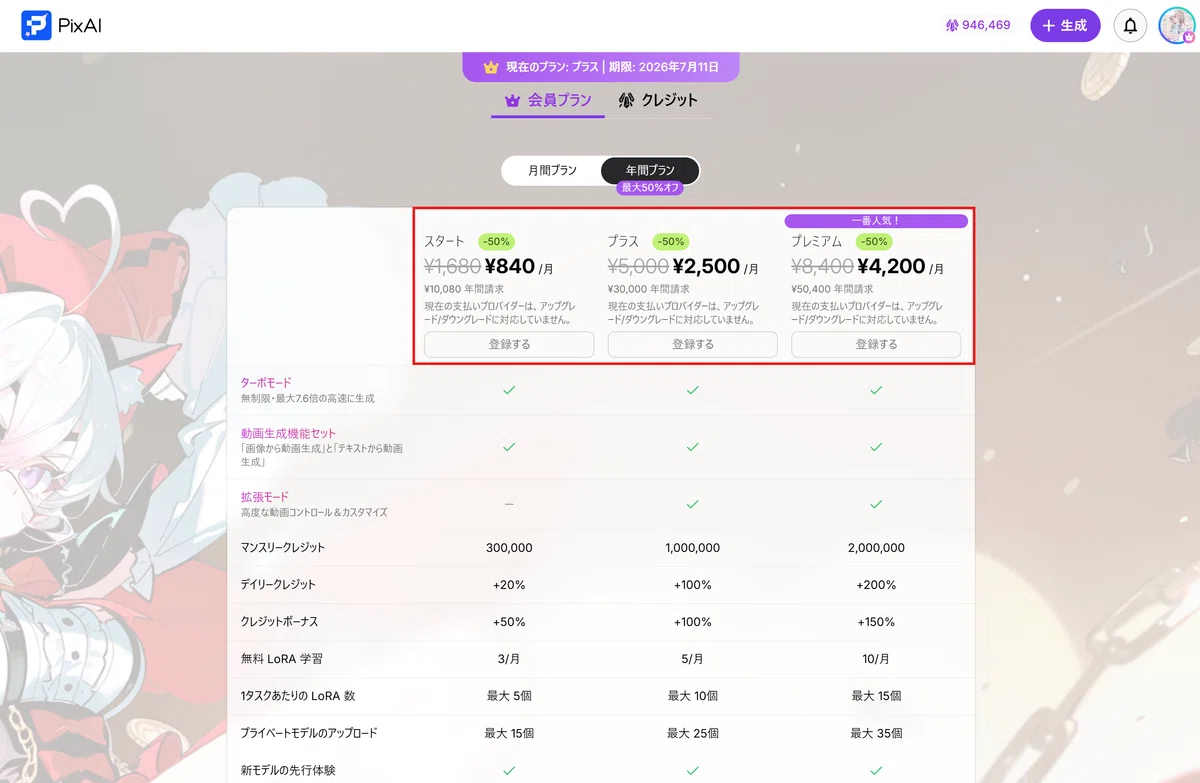Click the プラス -50% discount badge
Screen dimensions: 1200x783
pyautogui.click(x=670, y=241)
